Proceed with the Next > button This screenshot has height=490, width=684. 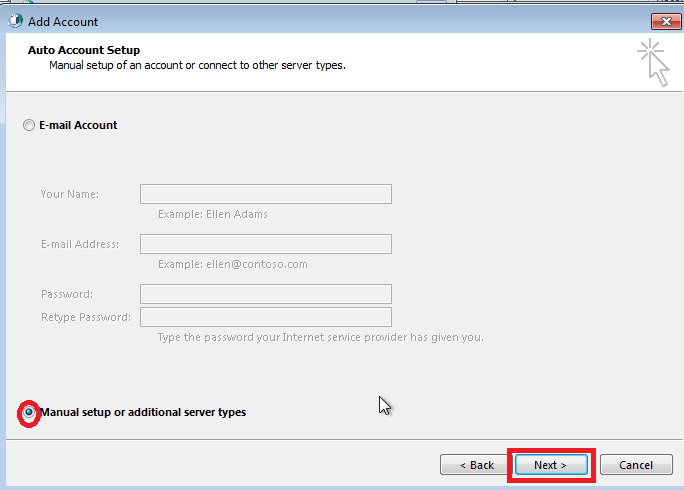point(551,465)
